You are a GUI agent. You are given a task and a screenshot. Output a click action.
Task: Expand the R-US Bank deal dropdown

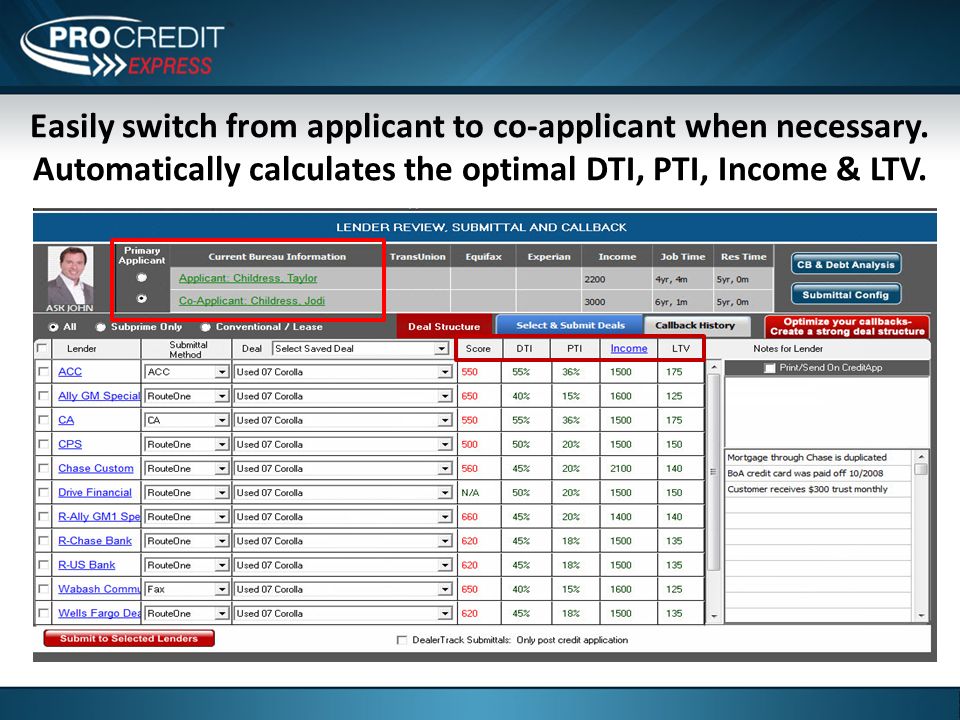343,565
